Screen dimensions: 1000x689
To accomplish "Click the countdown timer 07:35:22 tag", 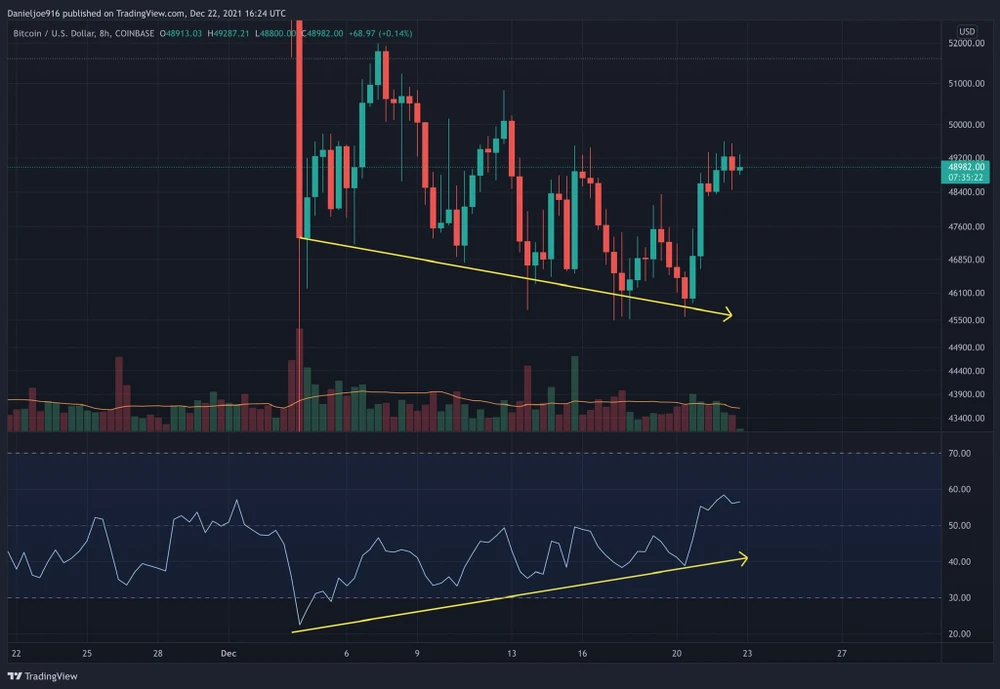I will pyautogui.click(x=966, y=177).
